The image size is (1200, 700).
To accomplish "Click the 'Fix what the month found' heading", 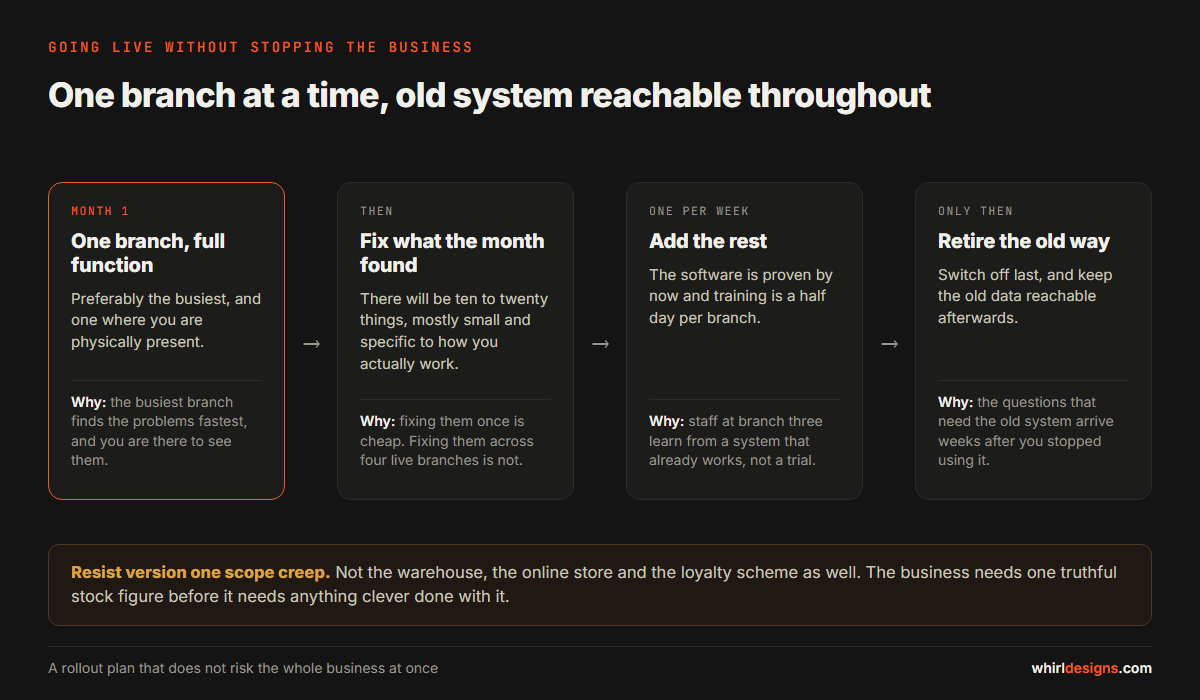I will click(452, 253).
